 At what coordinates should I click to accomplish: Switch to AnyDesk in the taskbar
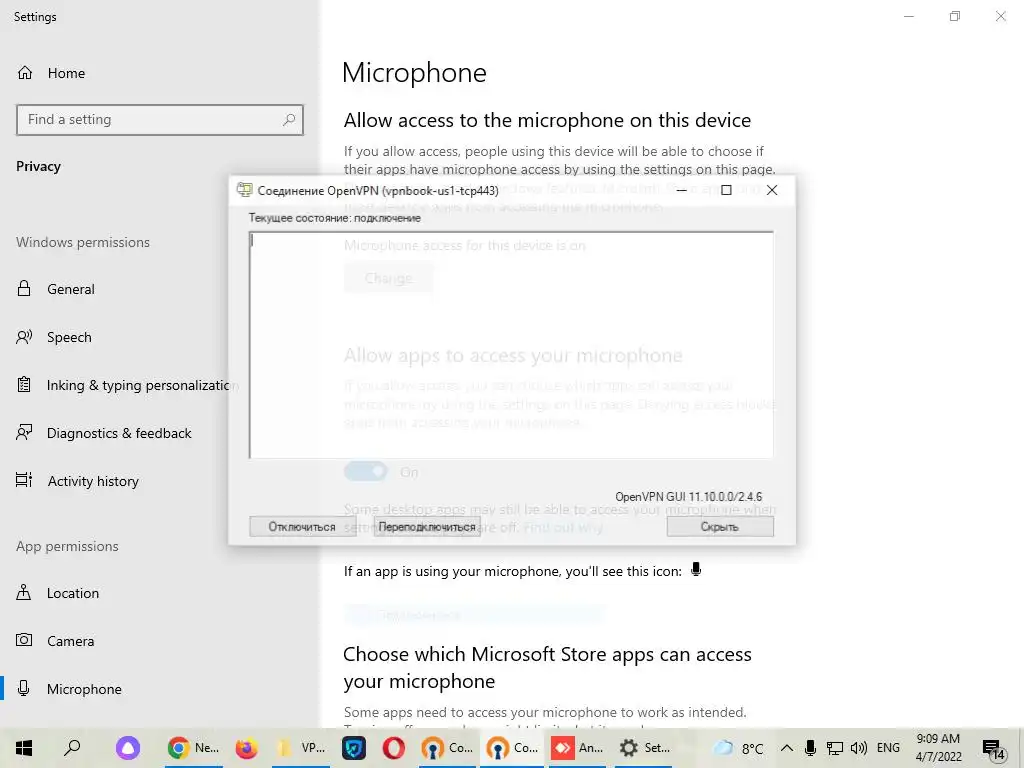tap(577, 748)
